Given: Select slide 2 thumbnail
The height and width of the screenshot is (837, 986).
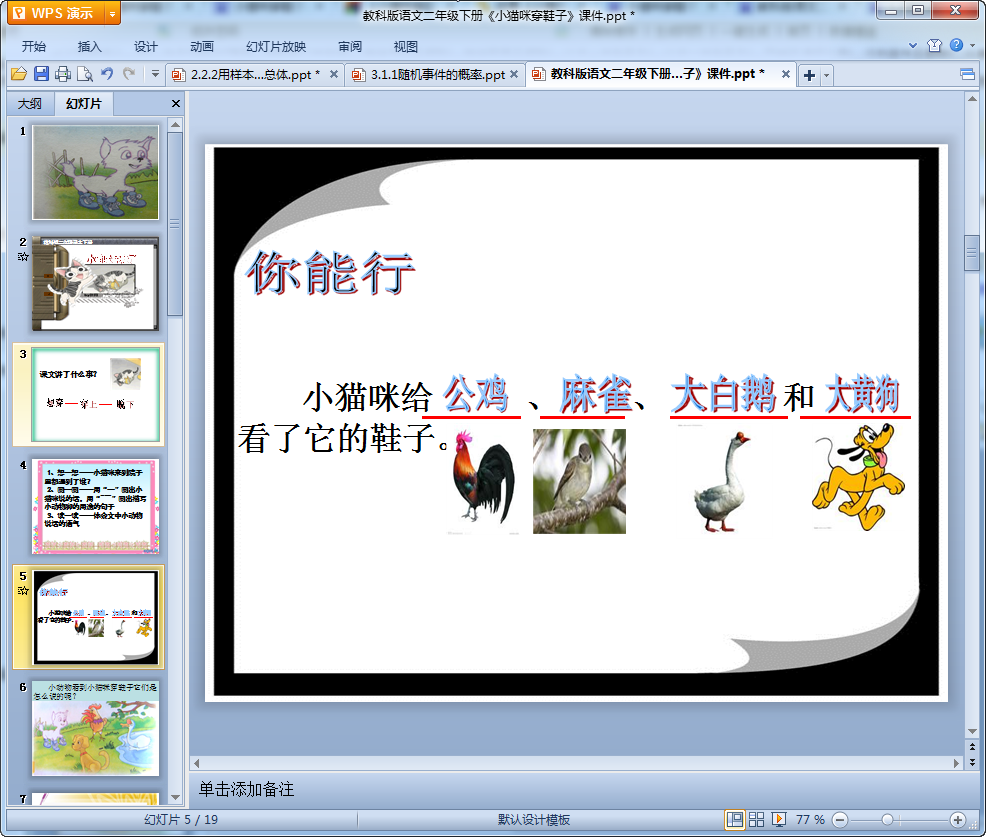Looking at the screenshot, I should tap(96, 284).
